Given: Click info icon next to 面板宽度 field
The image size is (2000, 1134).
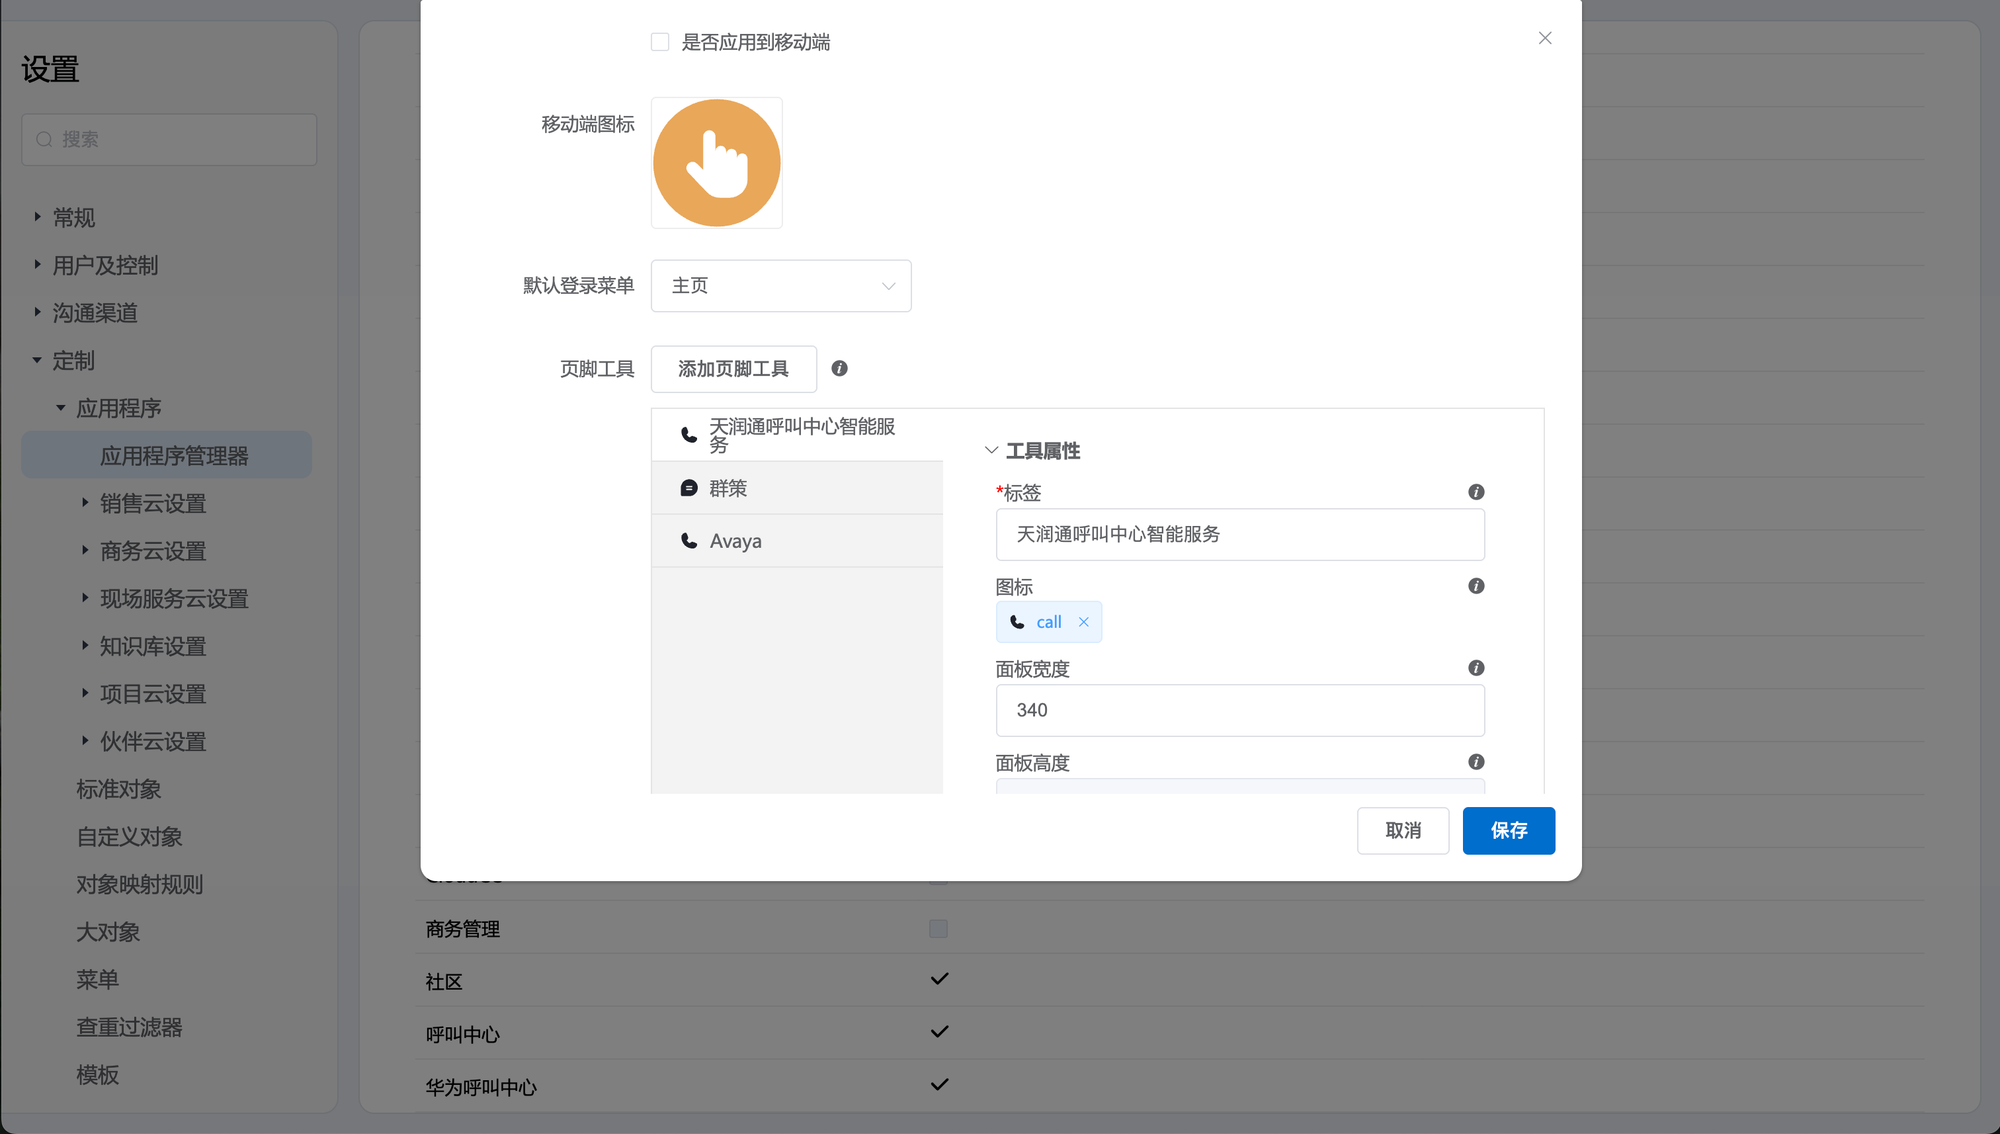Looking at the screenshot, I should 1475,668.
